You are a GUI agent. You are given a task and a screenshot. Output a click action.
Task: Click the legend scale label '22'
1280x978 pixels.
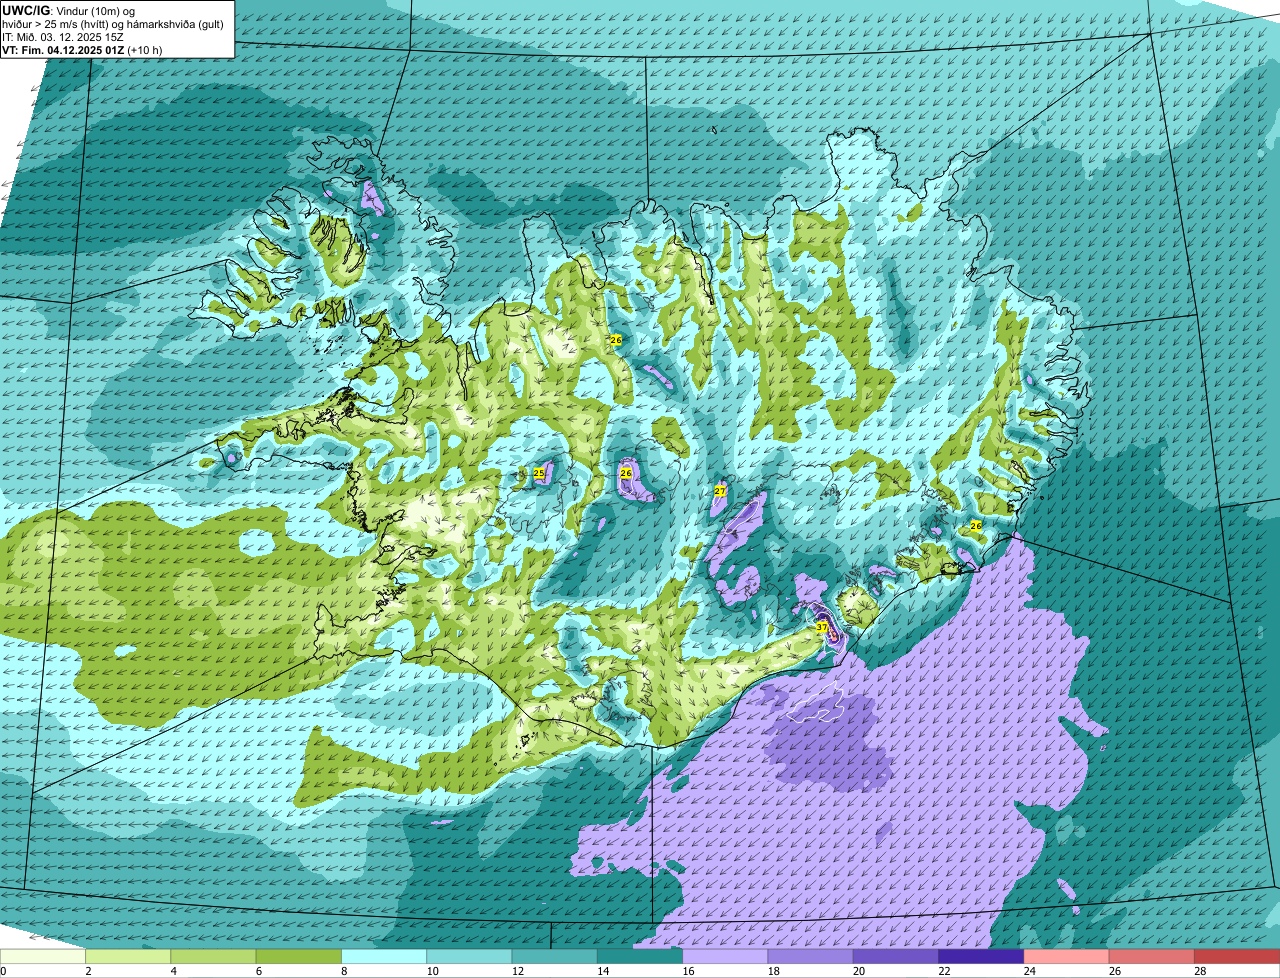click(x=943, y=971)
